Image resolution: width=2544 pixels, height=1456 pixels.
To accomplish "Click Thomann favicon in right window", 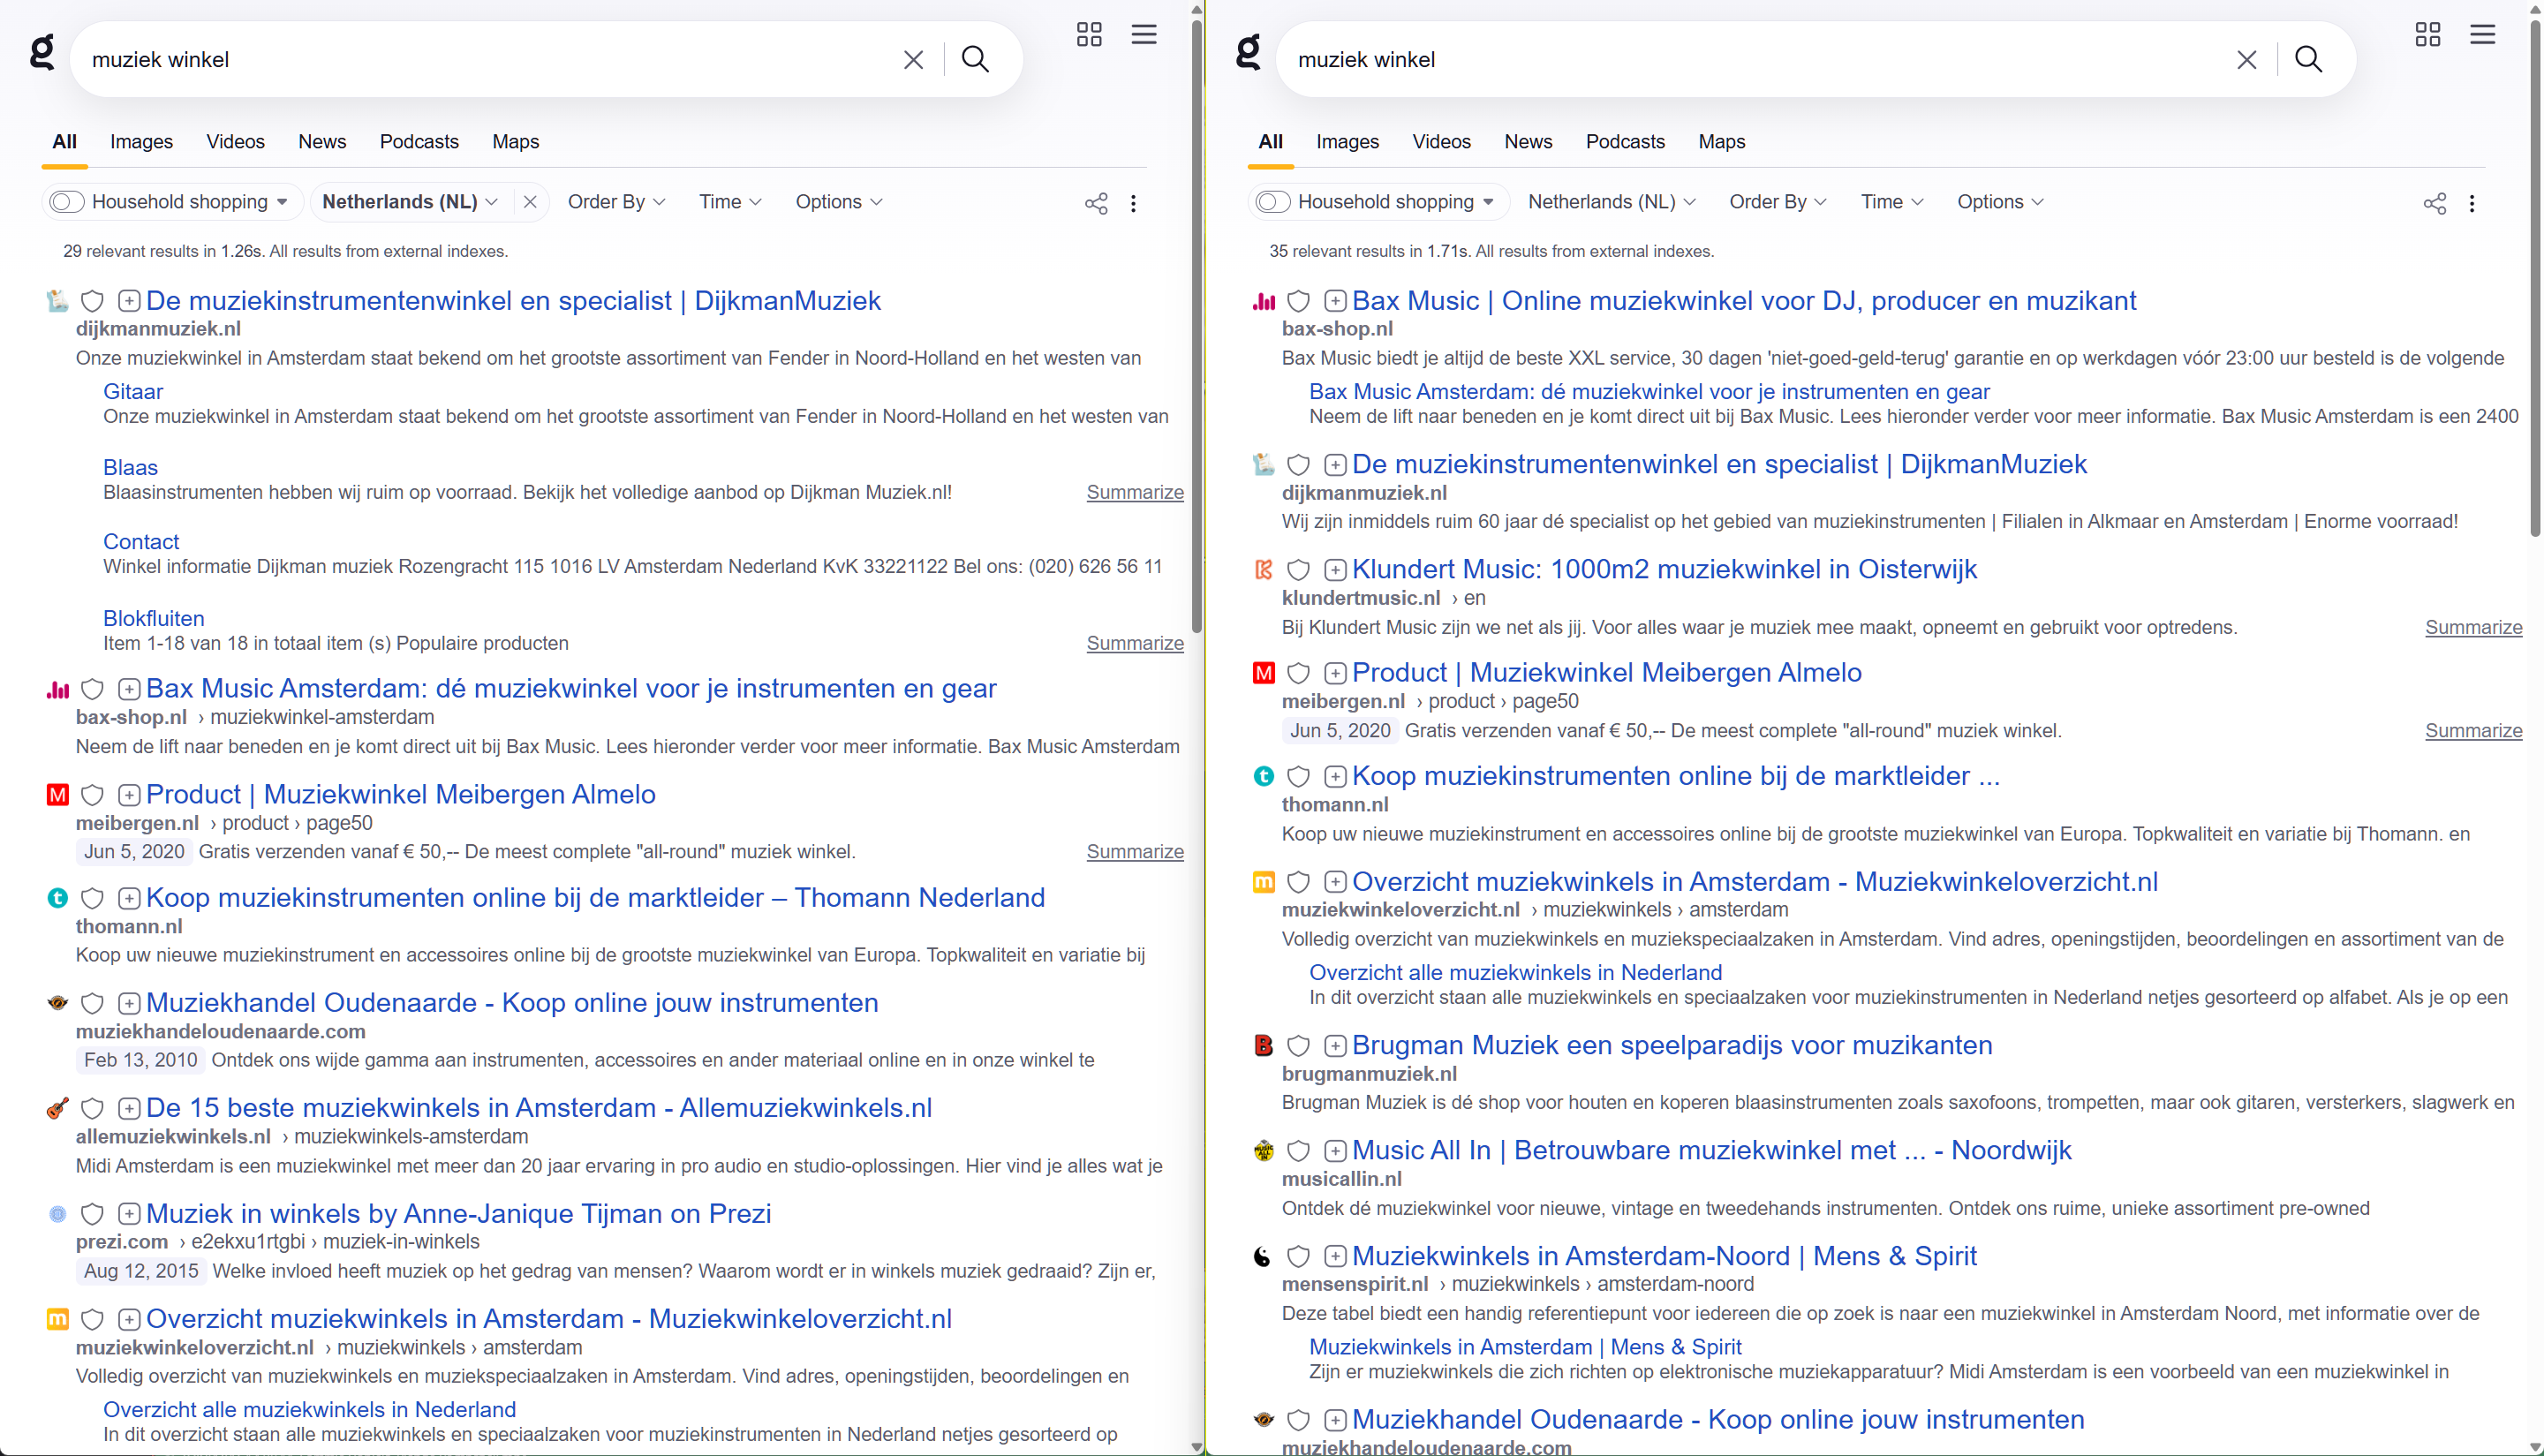I will click(1263, 776).
